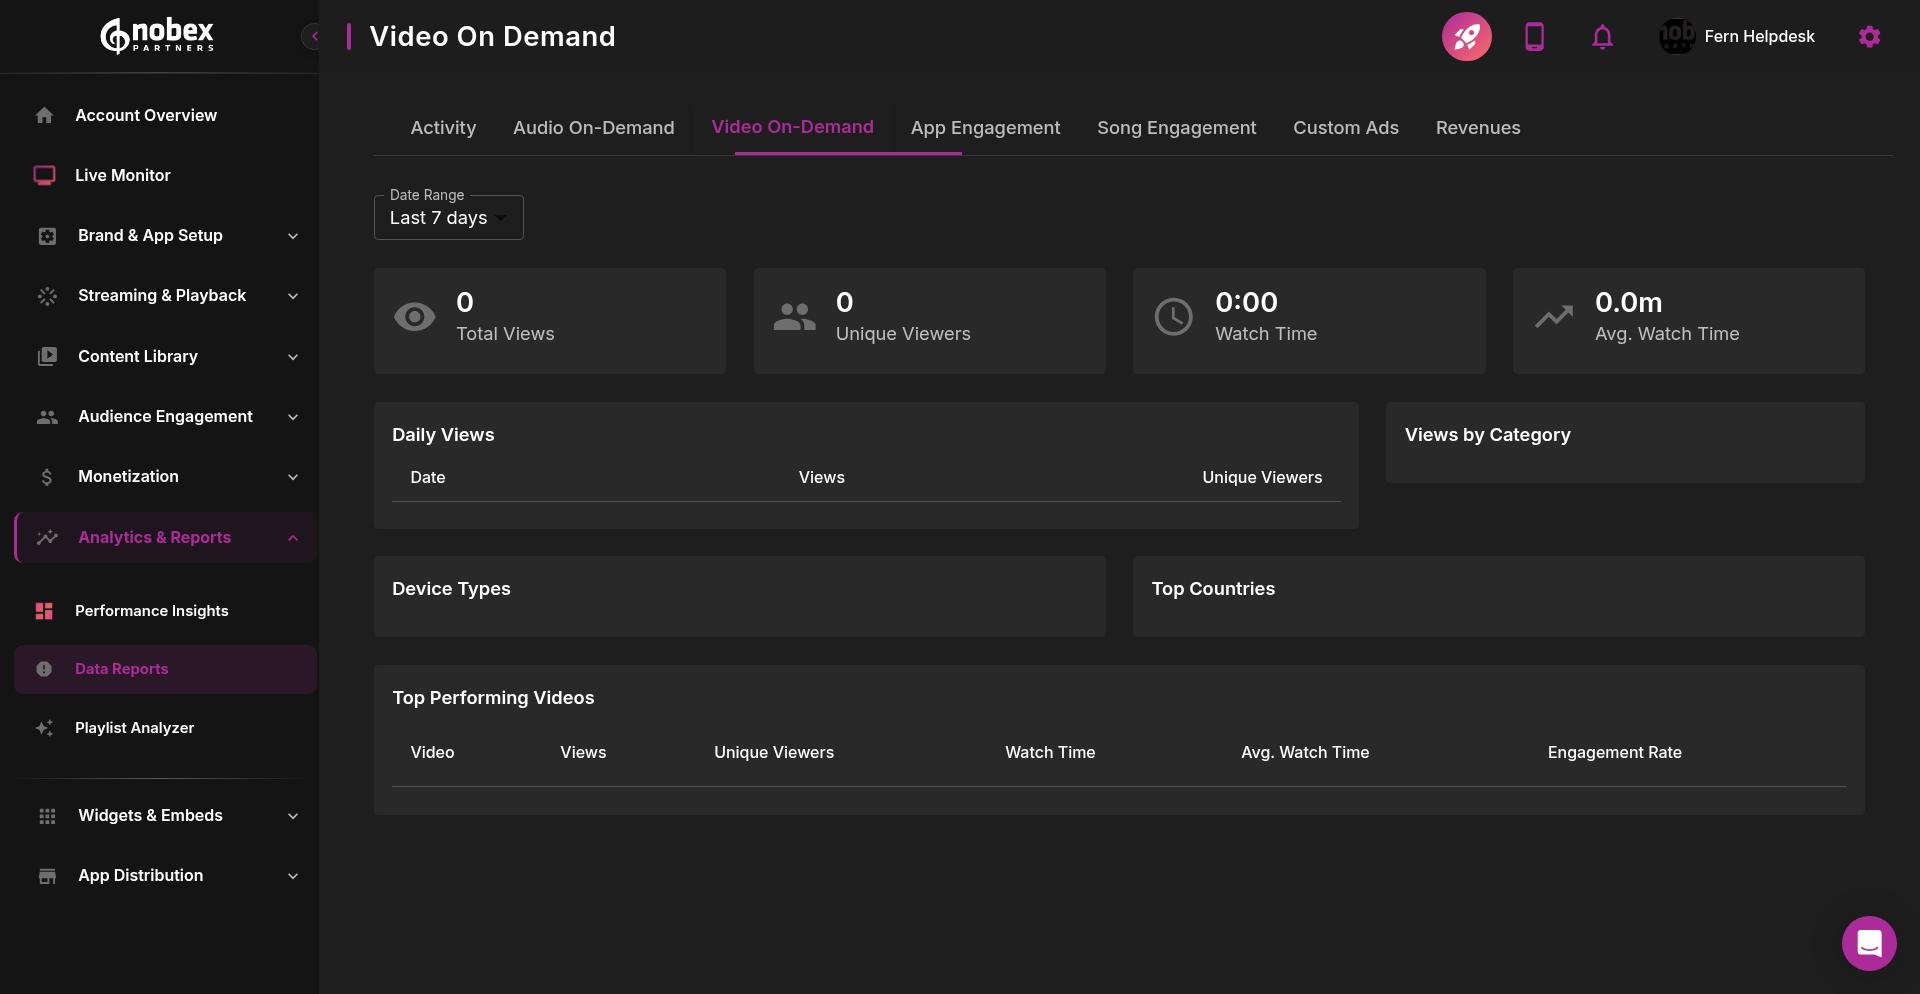Expand the Monetization section
This screenshot has width=1920, height=994.
[x=127, y=476]
